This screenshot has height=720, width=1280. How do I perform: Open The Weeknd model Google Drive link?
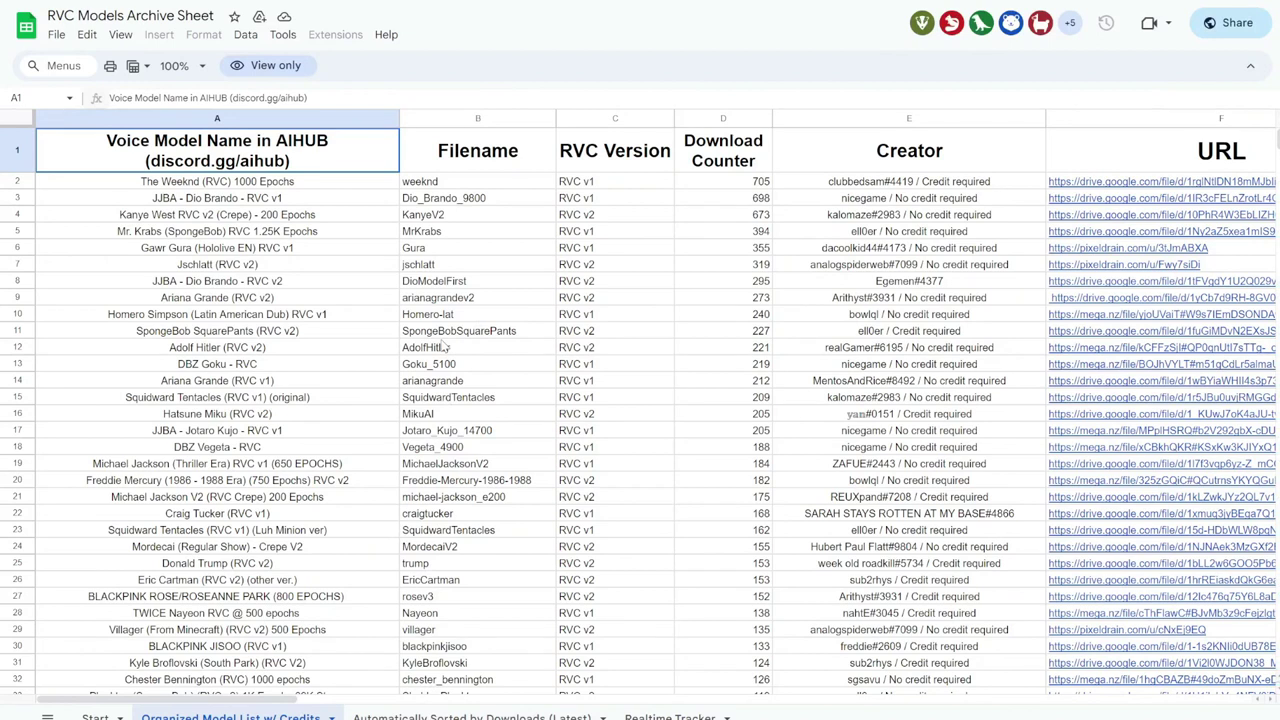1161,182
